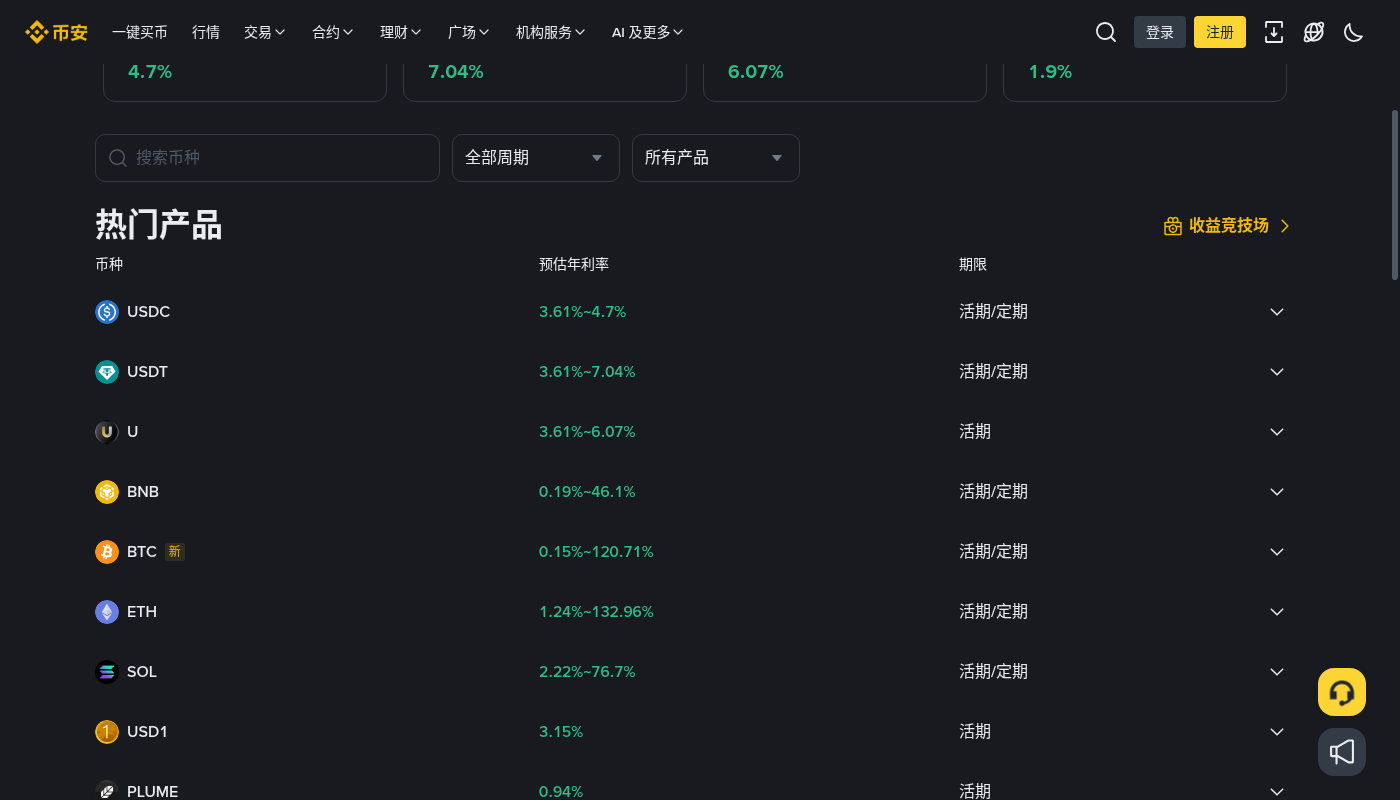
Task: Click the BNB rate 0.19%~46.1%
Action: [587, 492]
